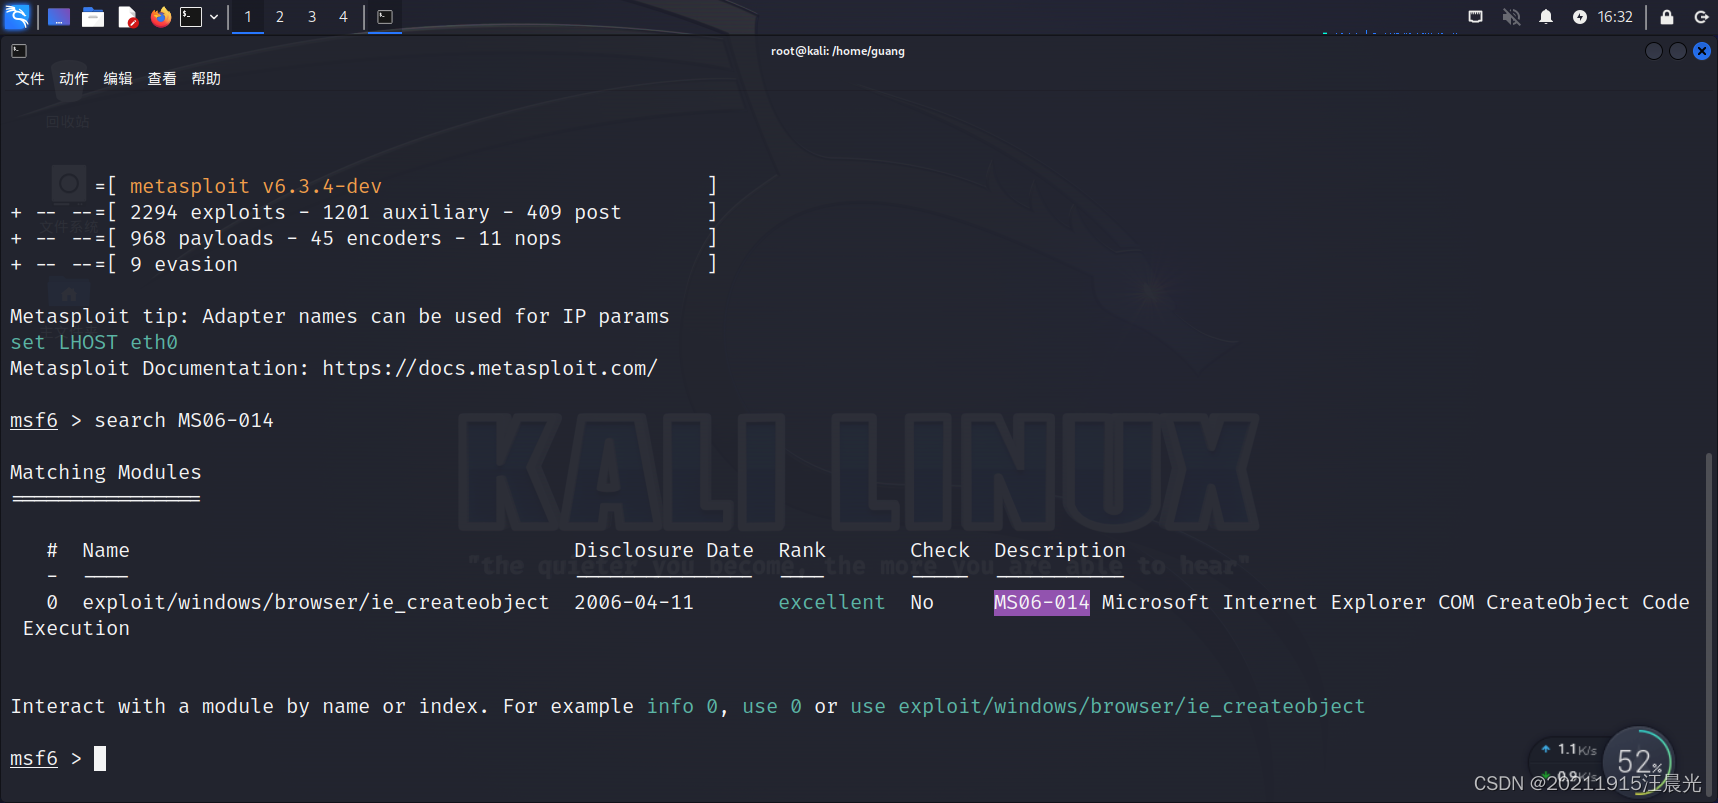Open the 编辑 menu
This screenshot has width=1718, height=803.
click(x=118, y=78)
